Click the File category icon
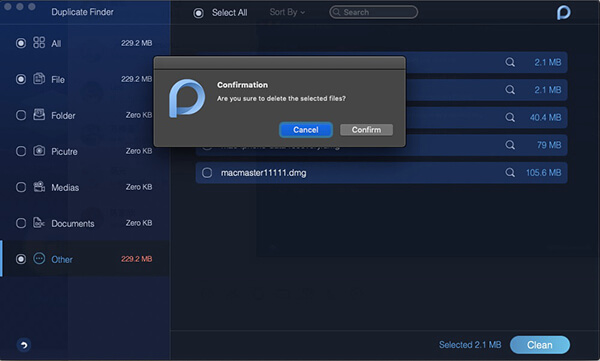This screenshot has height=361, width=600. pos(39,78)
